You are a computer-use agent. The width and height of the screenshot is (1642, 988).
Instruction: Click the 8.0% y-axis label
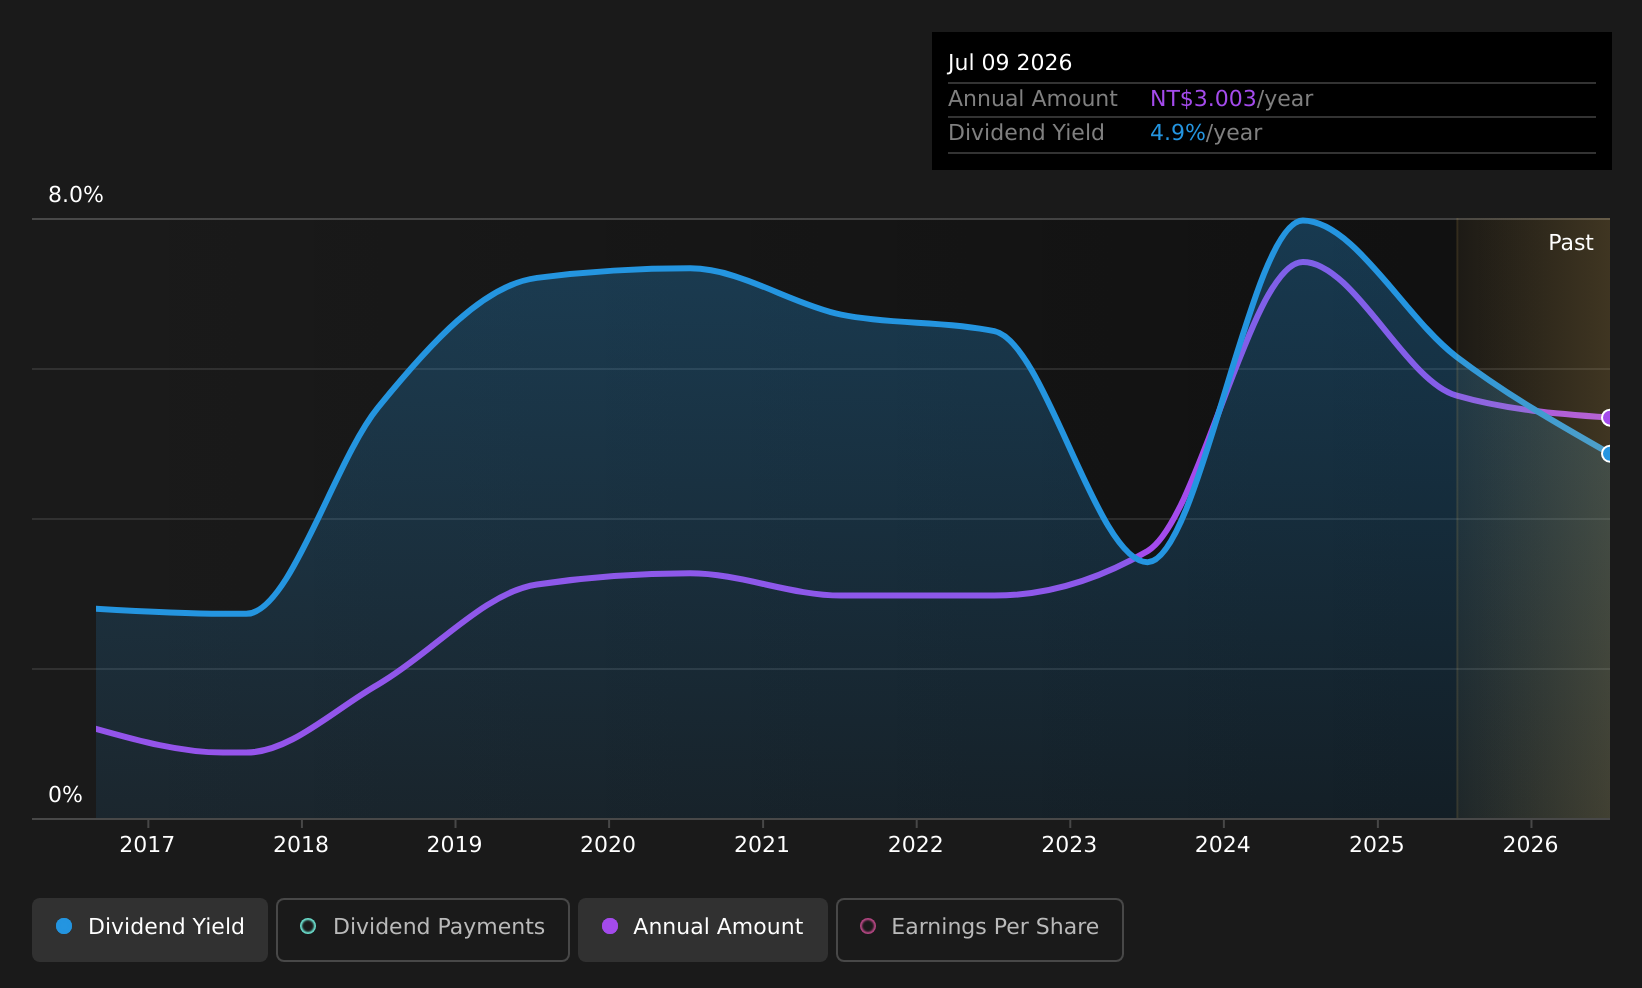pos(76,195)
